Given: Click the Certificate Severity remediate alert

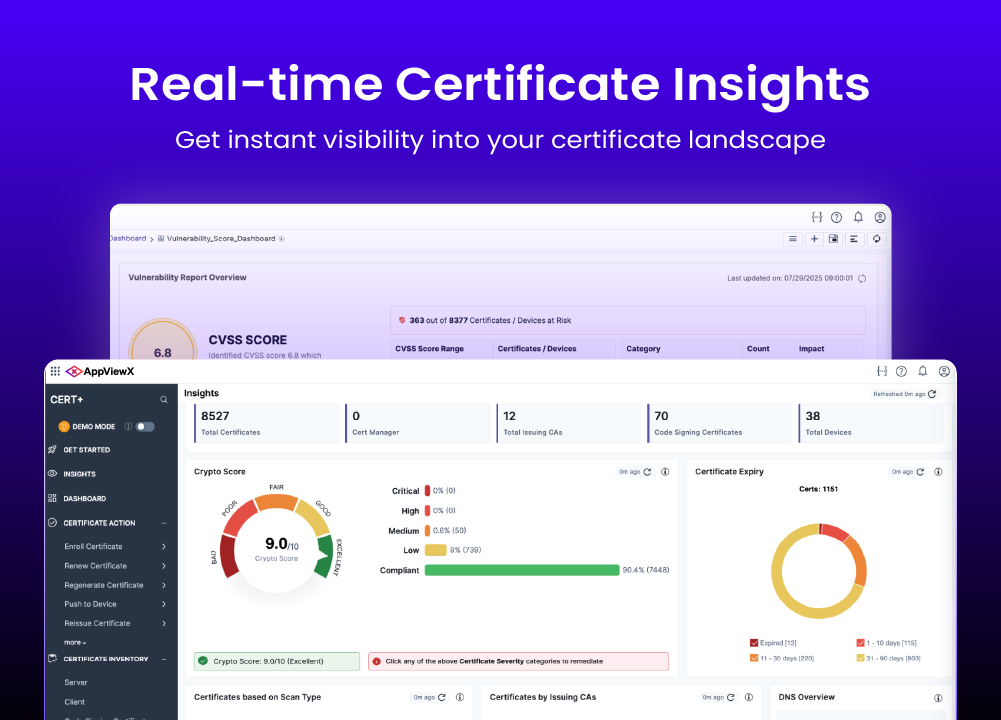Looking at the screenshot, I should 518,661.
